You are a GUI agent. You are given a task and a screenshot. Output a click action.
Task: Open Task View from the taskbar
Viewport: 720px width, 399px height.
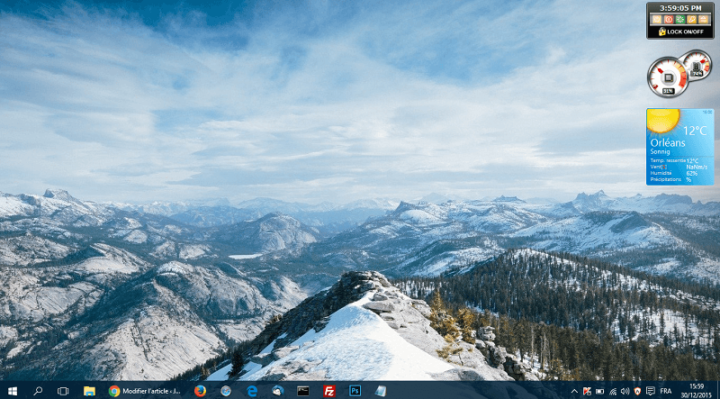pyautogui.click(x=63, y=391)
